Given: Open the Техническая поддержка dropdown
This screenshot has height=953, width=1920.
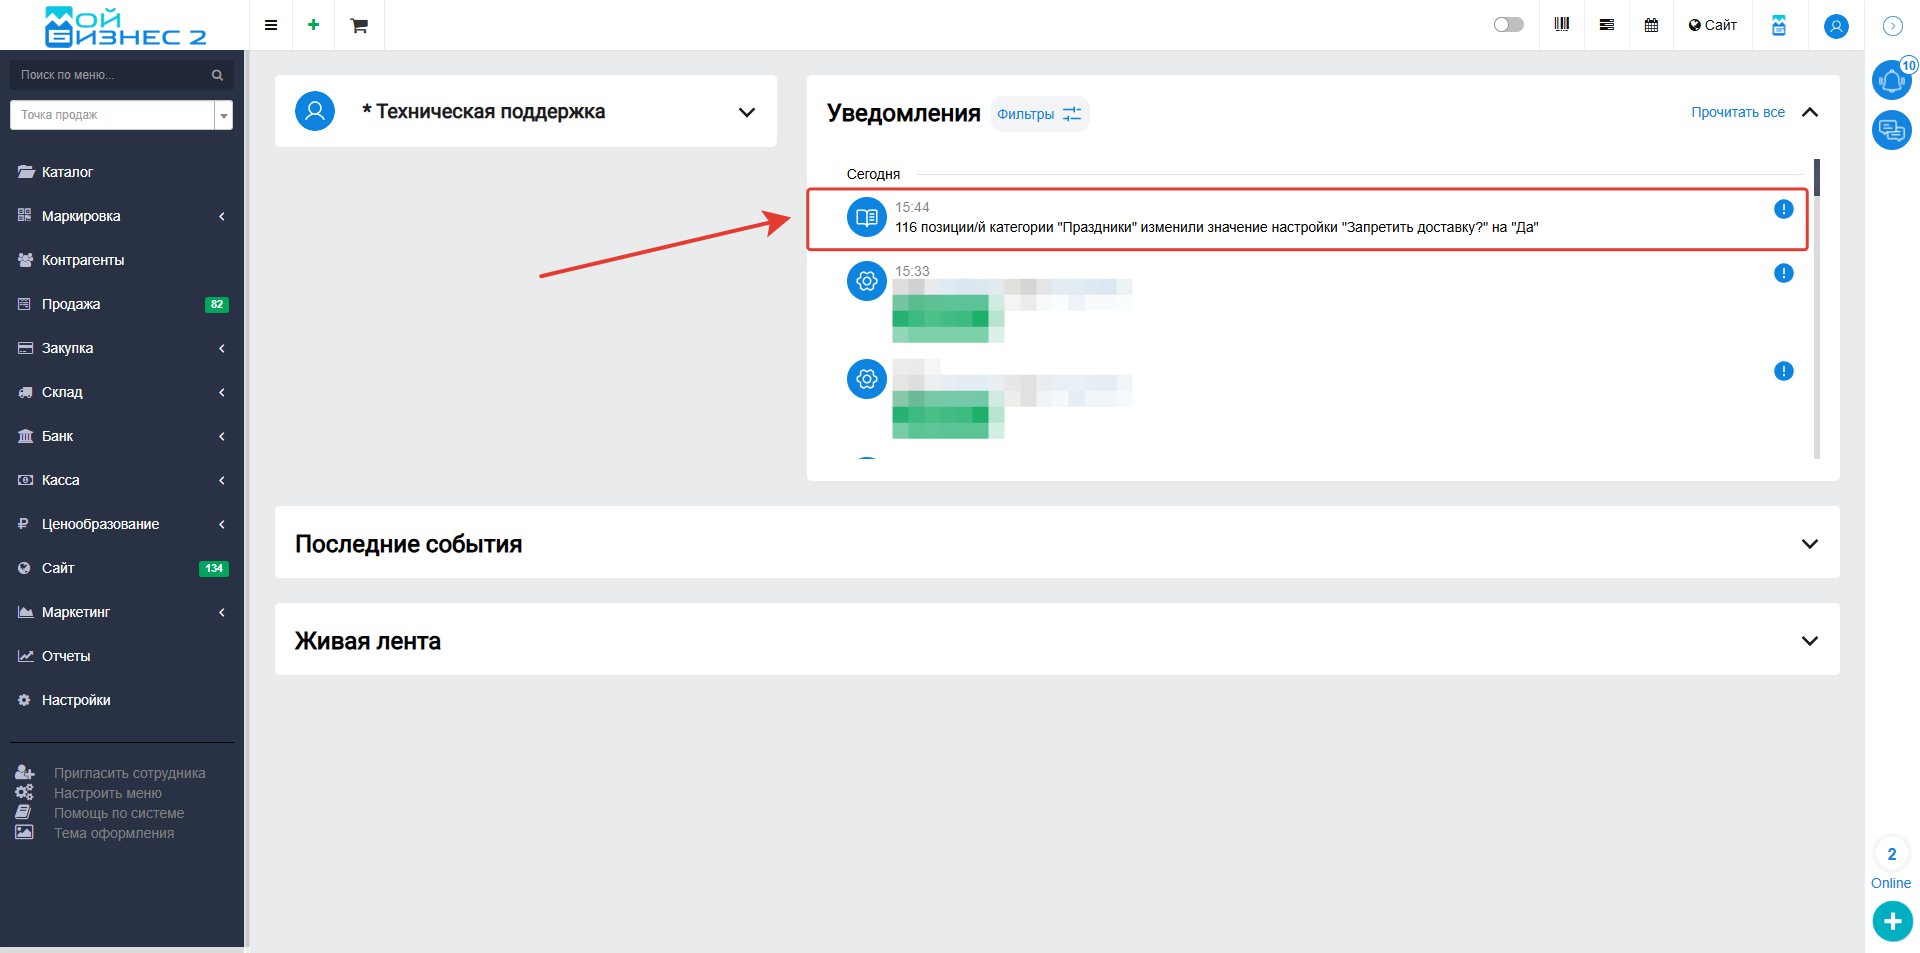Looking at the screenshot, I should coord(746,112).
